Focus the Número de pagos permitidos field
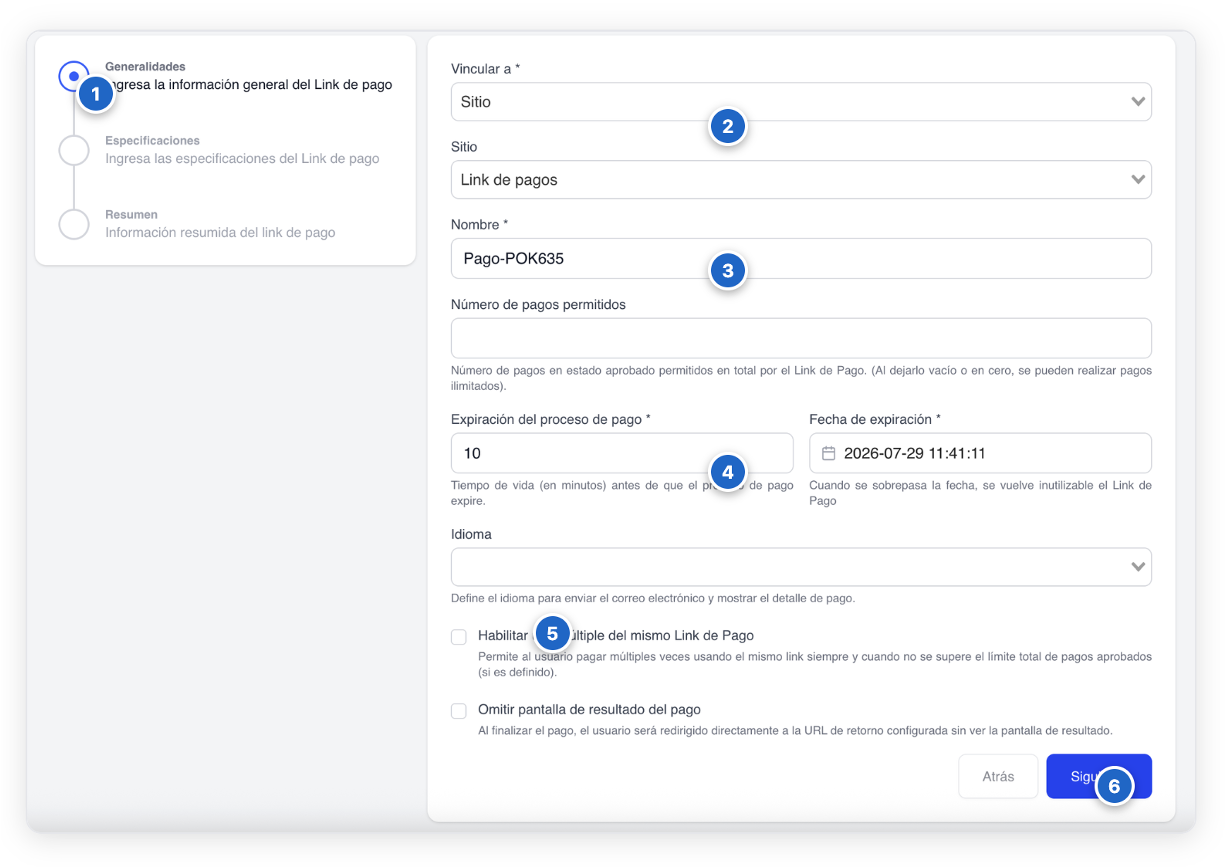 coord(801,338)
